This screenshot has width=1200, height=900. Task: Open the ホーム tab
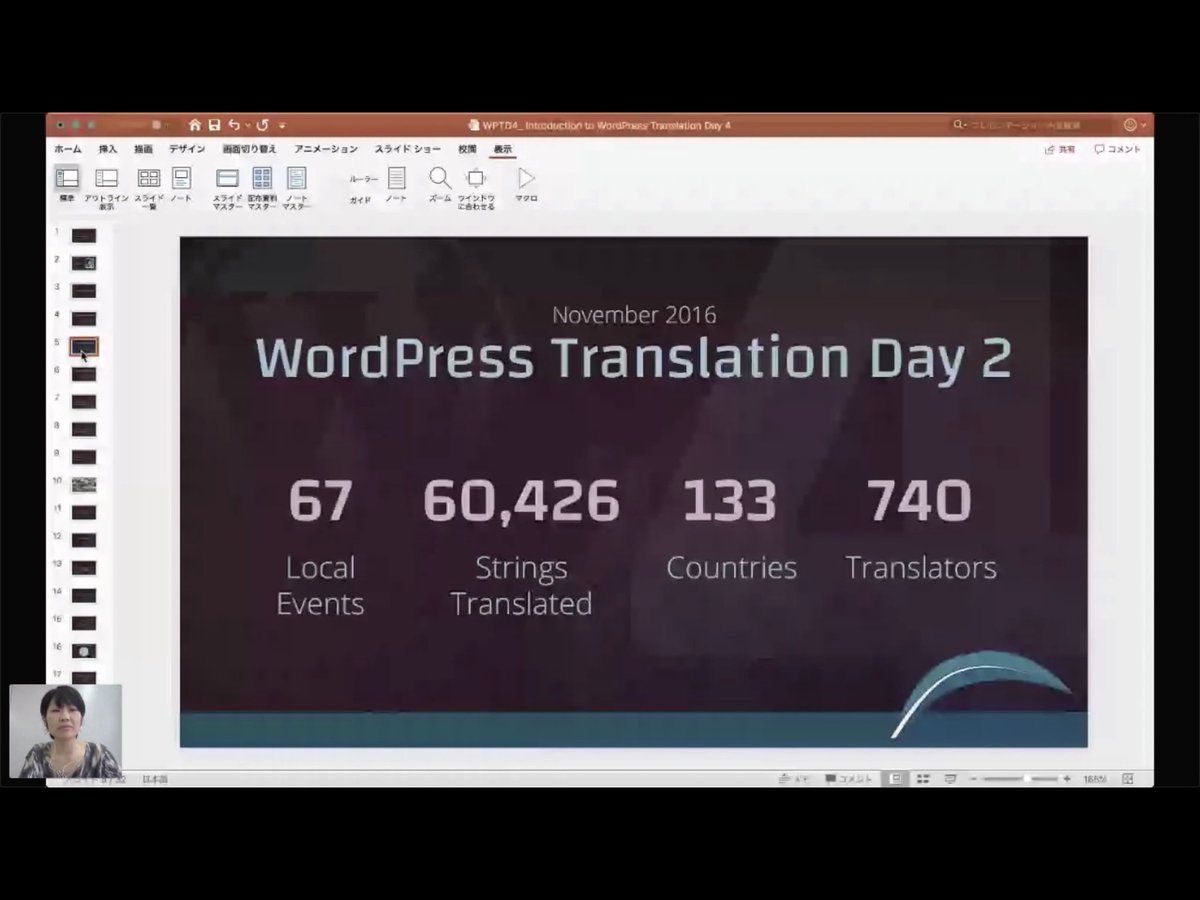68,149
